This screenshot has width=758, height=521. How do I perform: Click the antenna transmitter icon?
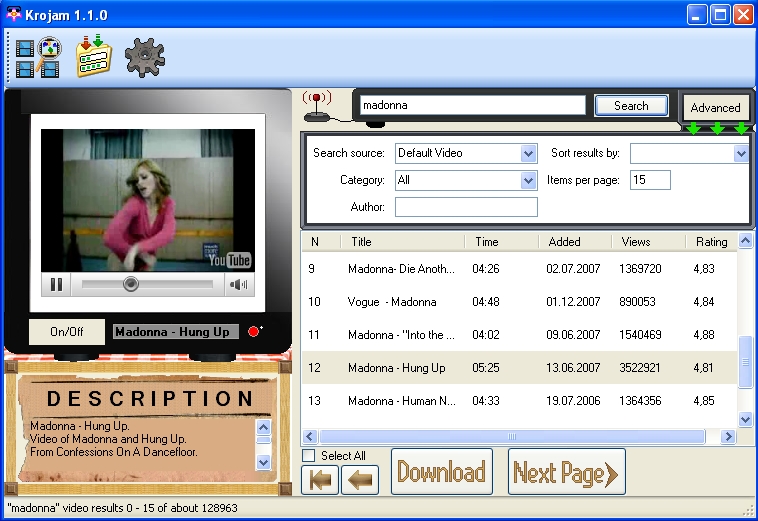pyautogui.click(x=317, y=106)
